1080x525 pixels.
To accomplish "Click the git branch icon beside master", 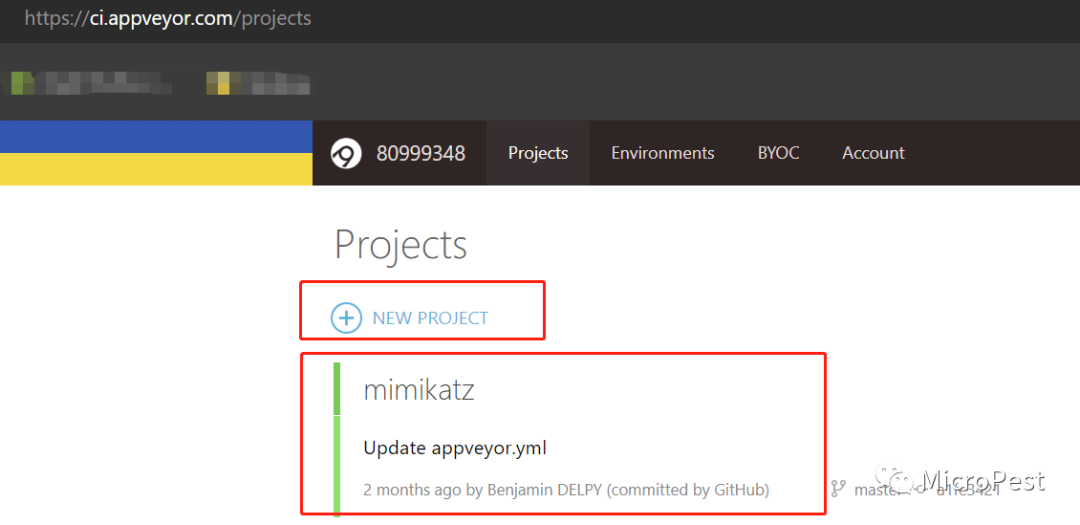I will click(838, 489).
